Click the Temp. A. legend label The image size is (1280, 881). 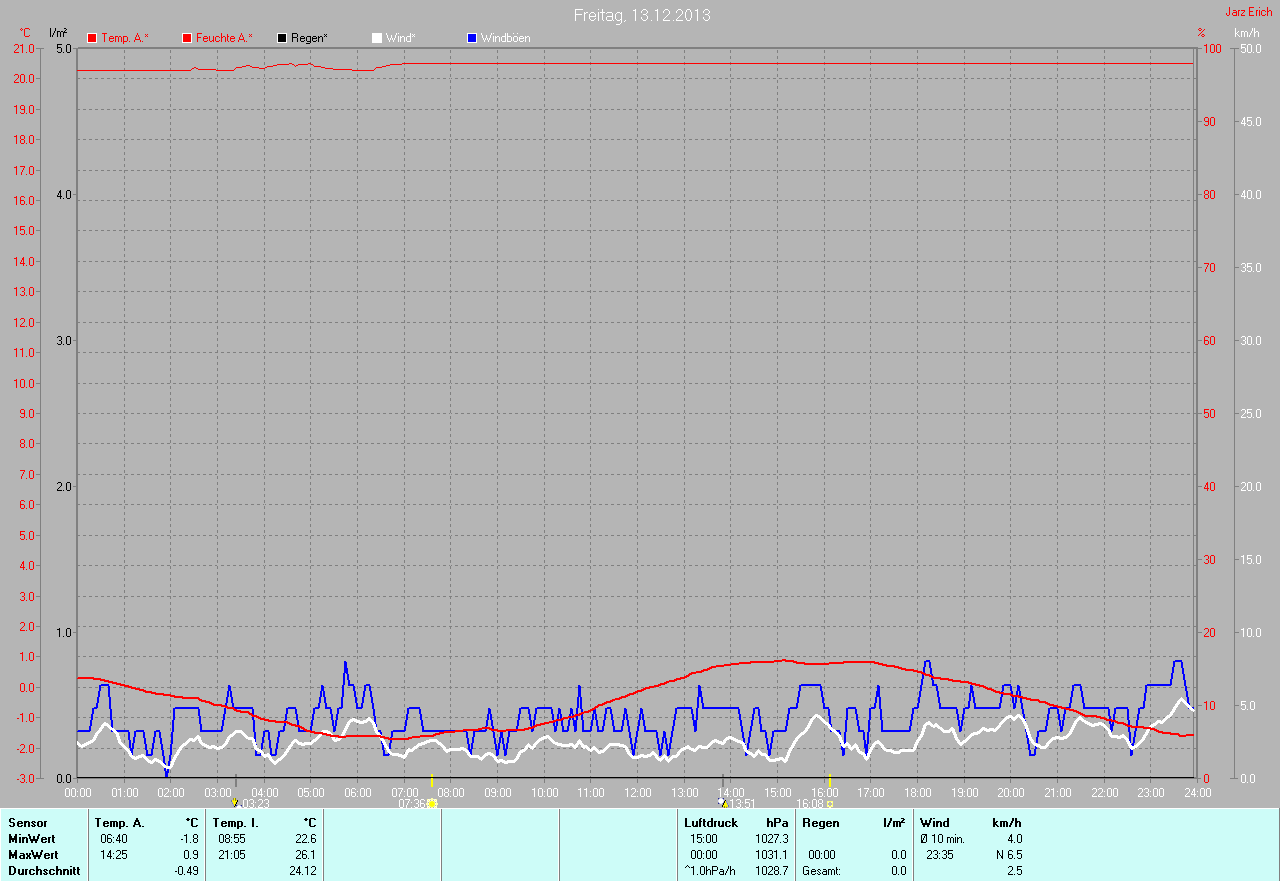pyautogui.click(x=124, y=38)
